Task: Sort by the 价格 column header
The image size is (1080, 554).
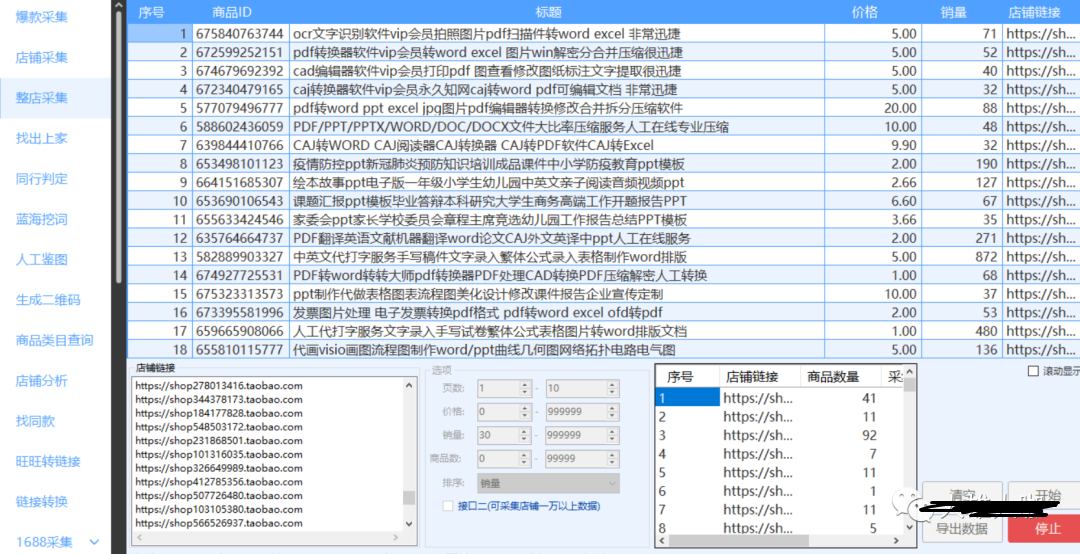Action: click(864, 12)
